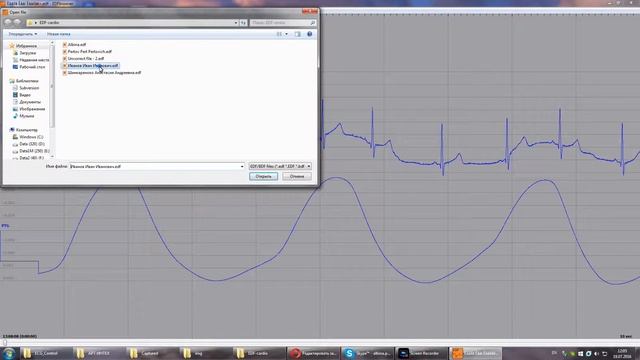Open the img folder on taskbar
640x360 pixels.
click(205, 353)
